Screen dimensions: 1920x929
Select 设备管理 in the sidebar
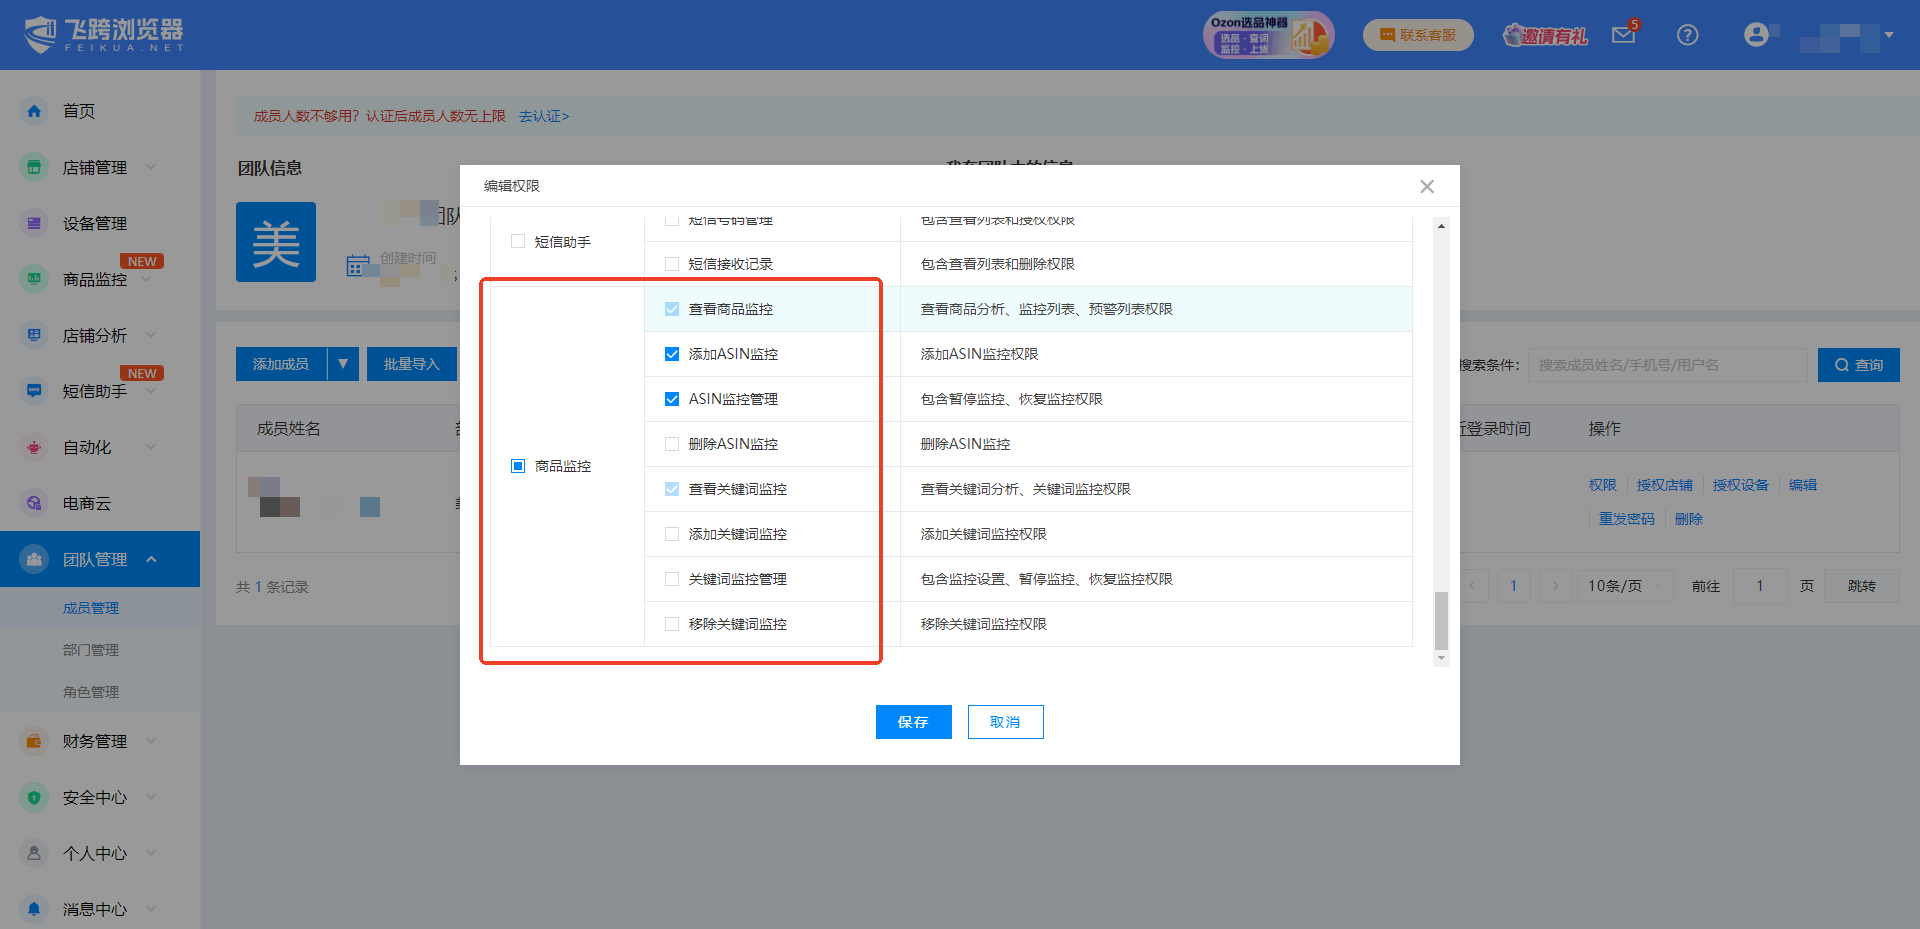95,222
